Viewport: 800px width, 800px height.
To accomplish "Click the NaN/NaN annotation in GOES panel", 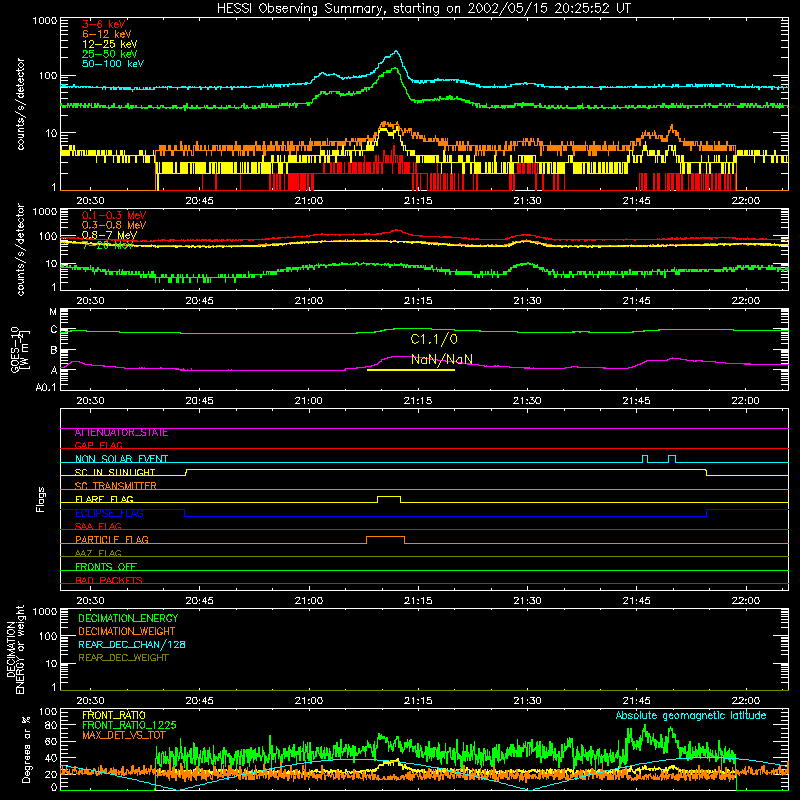I will 442,359.
